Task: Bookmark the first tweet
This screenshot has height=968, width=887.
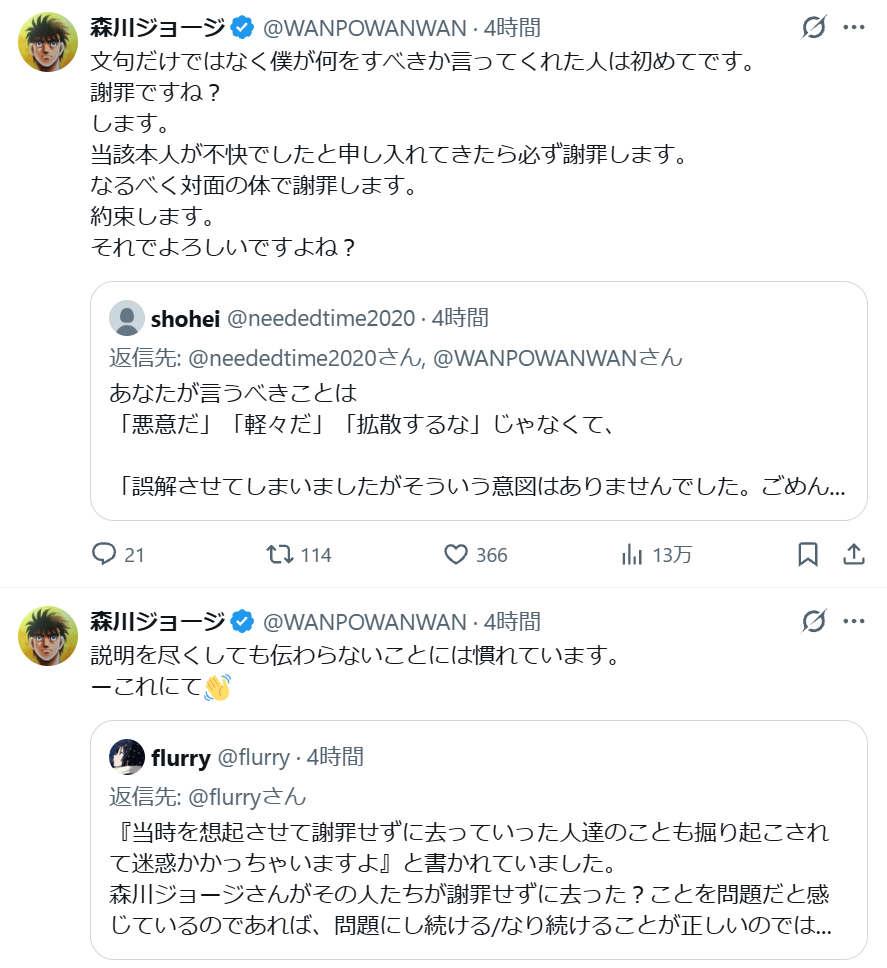Action: point(808,554)
